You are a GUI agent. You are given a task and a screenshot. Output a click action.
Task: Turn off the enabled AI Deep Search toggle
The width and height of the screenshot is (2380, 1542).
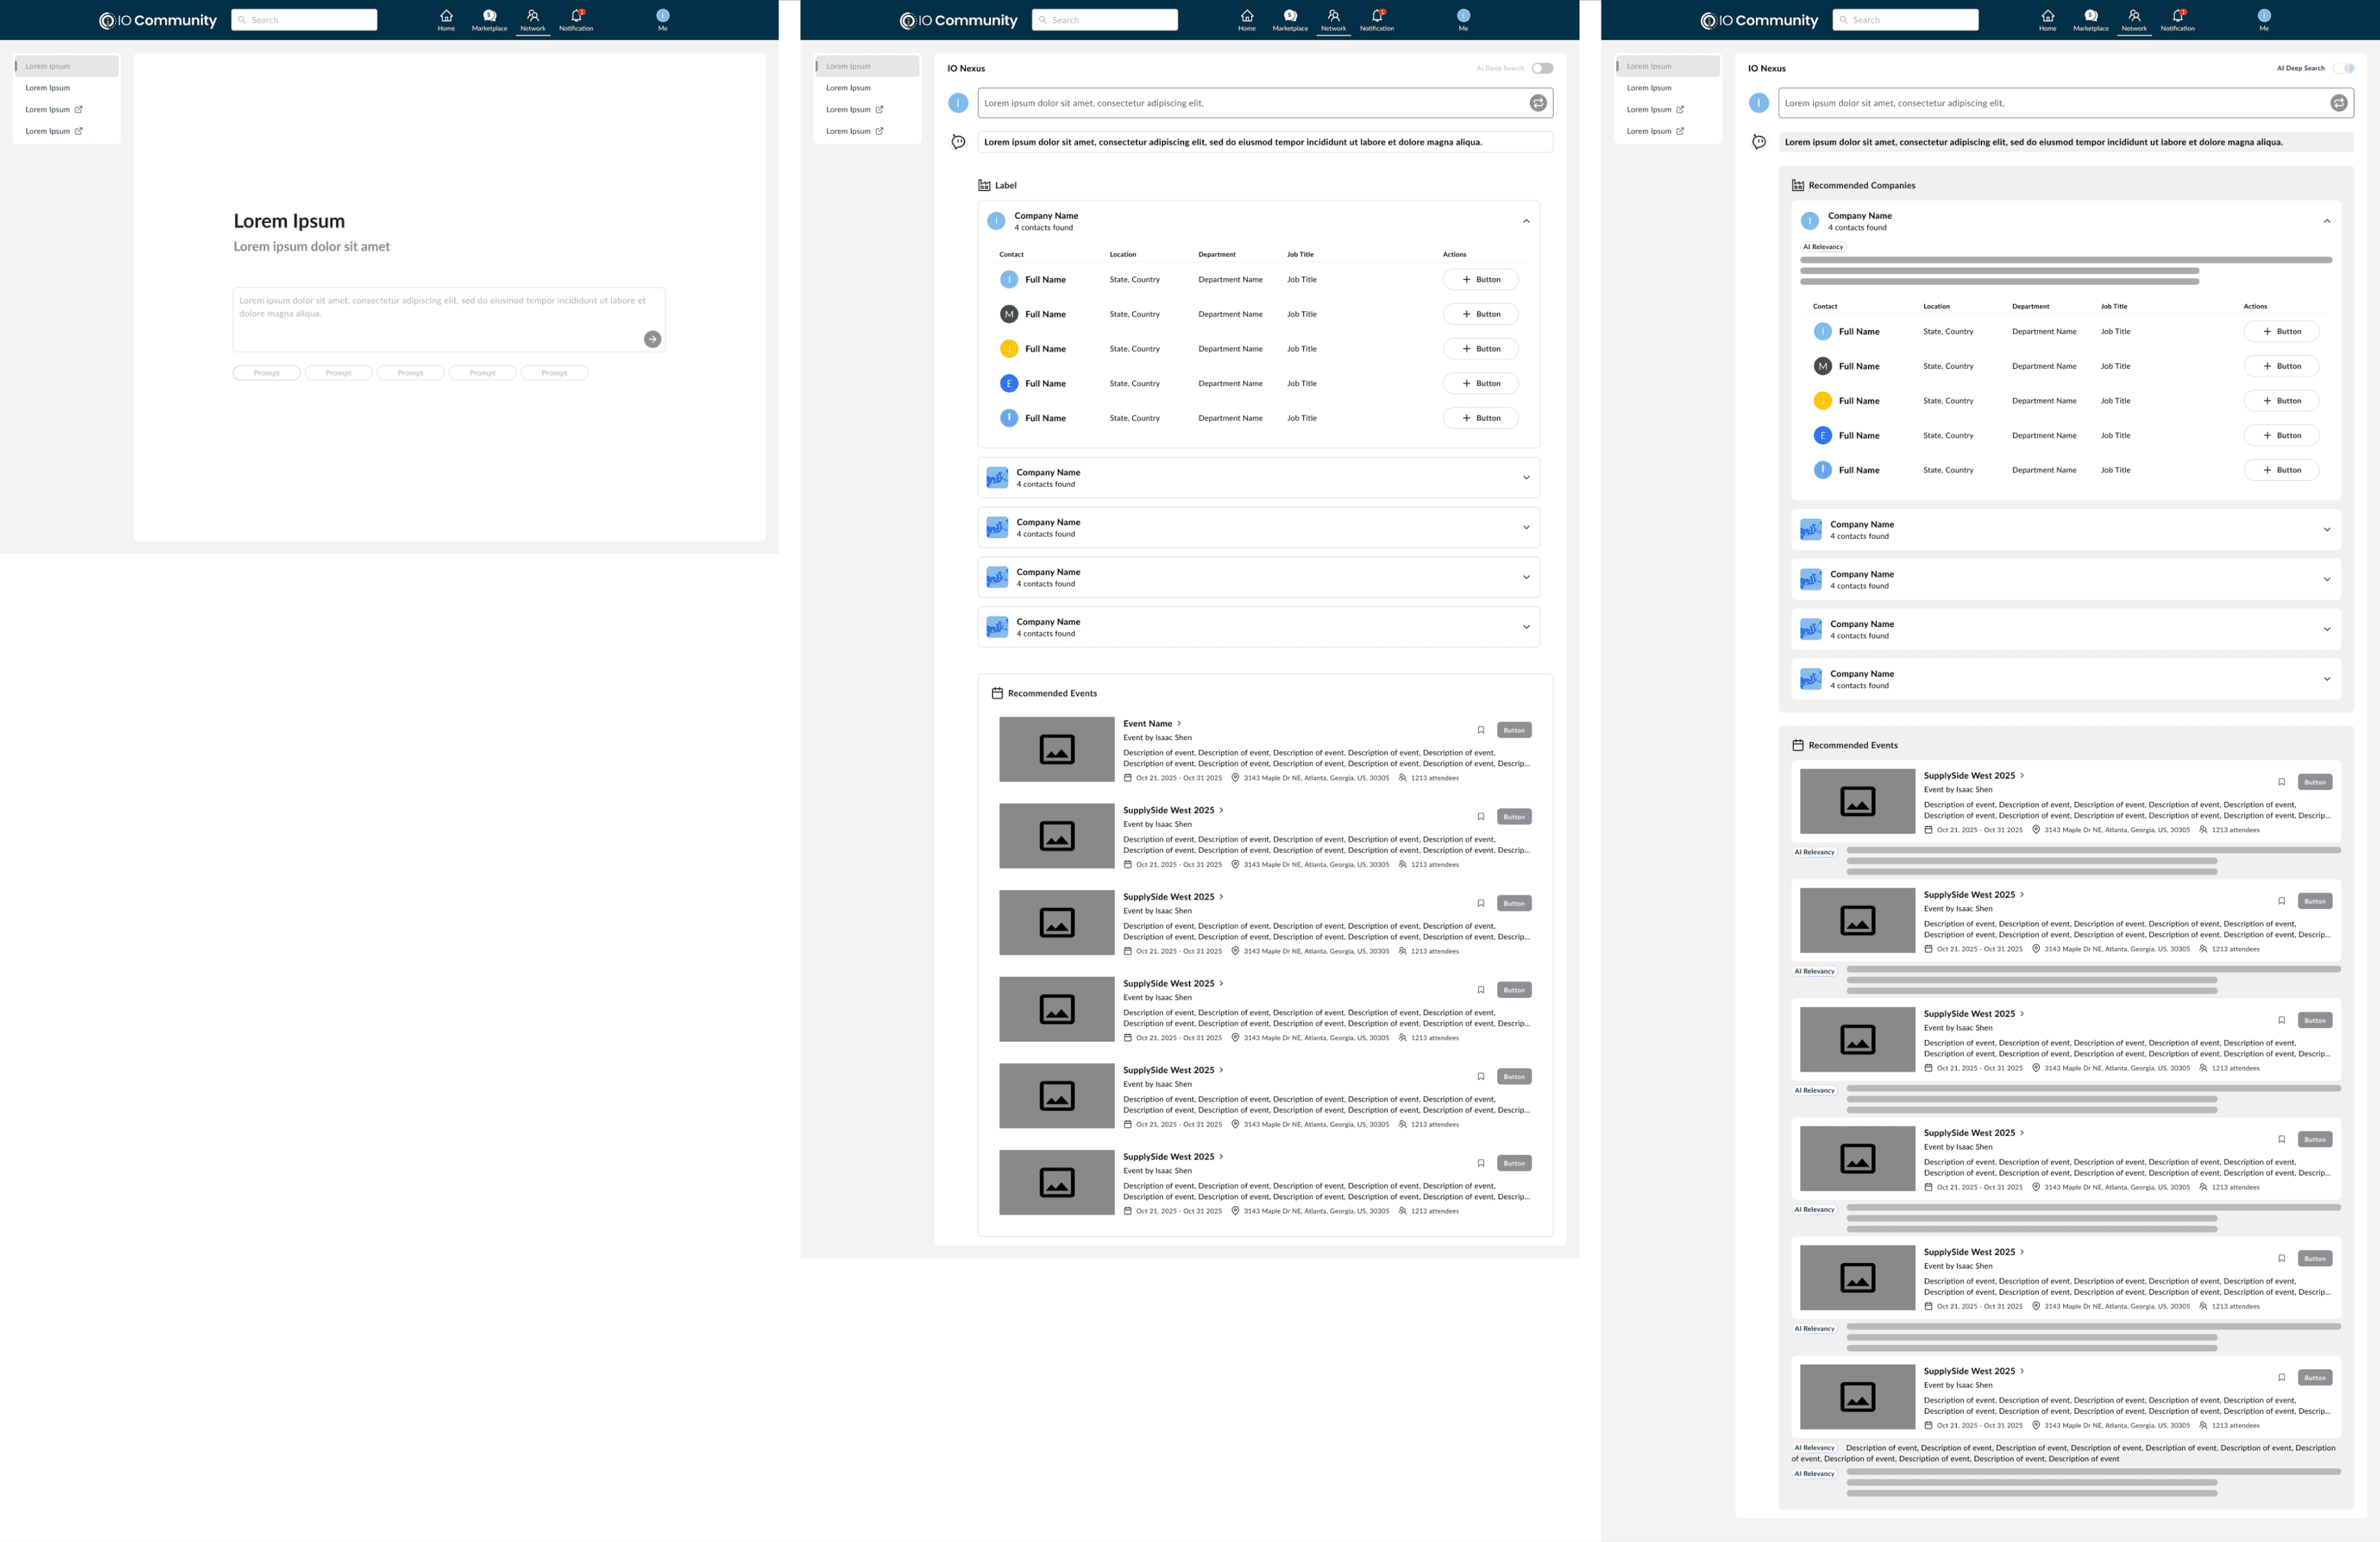point(2343,68)
